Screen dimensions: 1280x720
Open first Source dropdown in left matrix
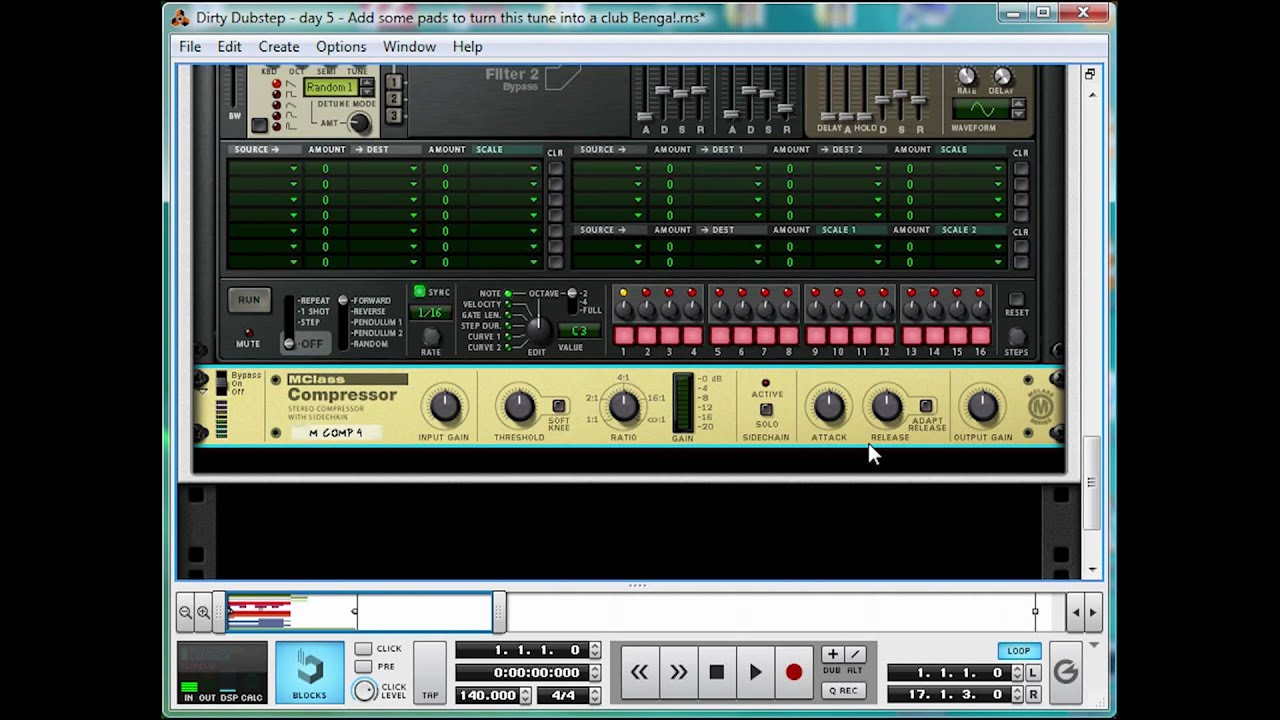264,169
